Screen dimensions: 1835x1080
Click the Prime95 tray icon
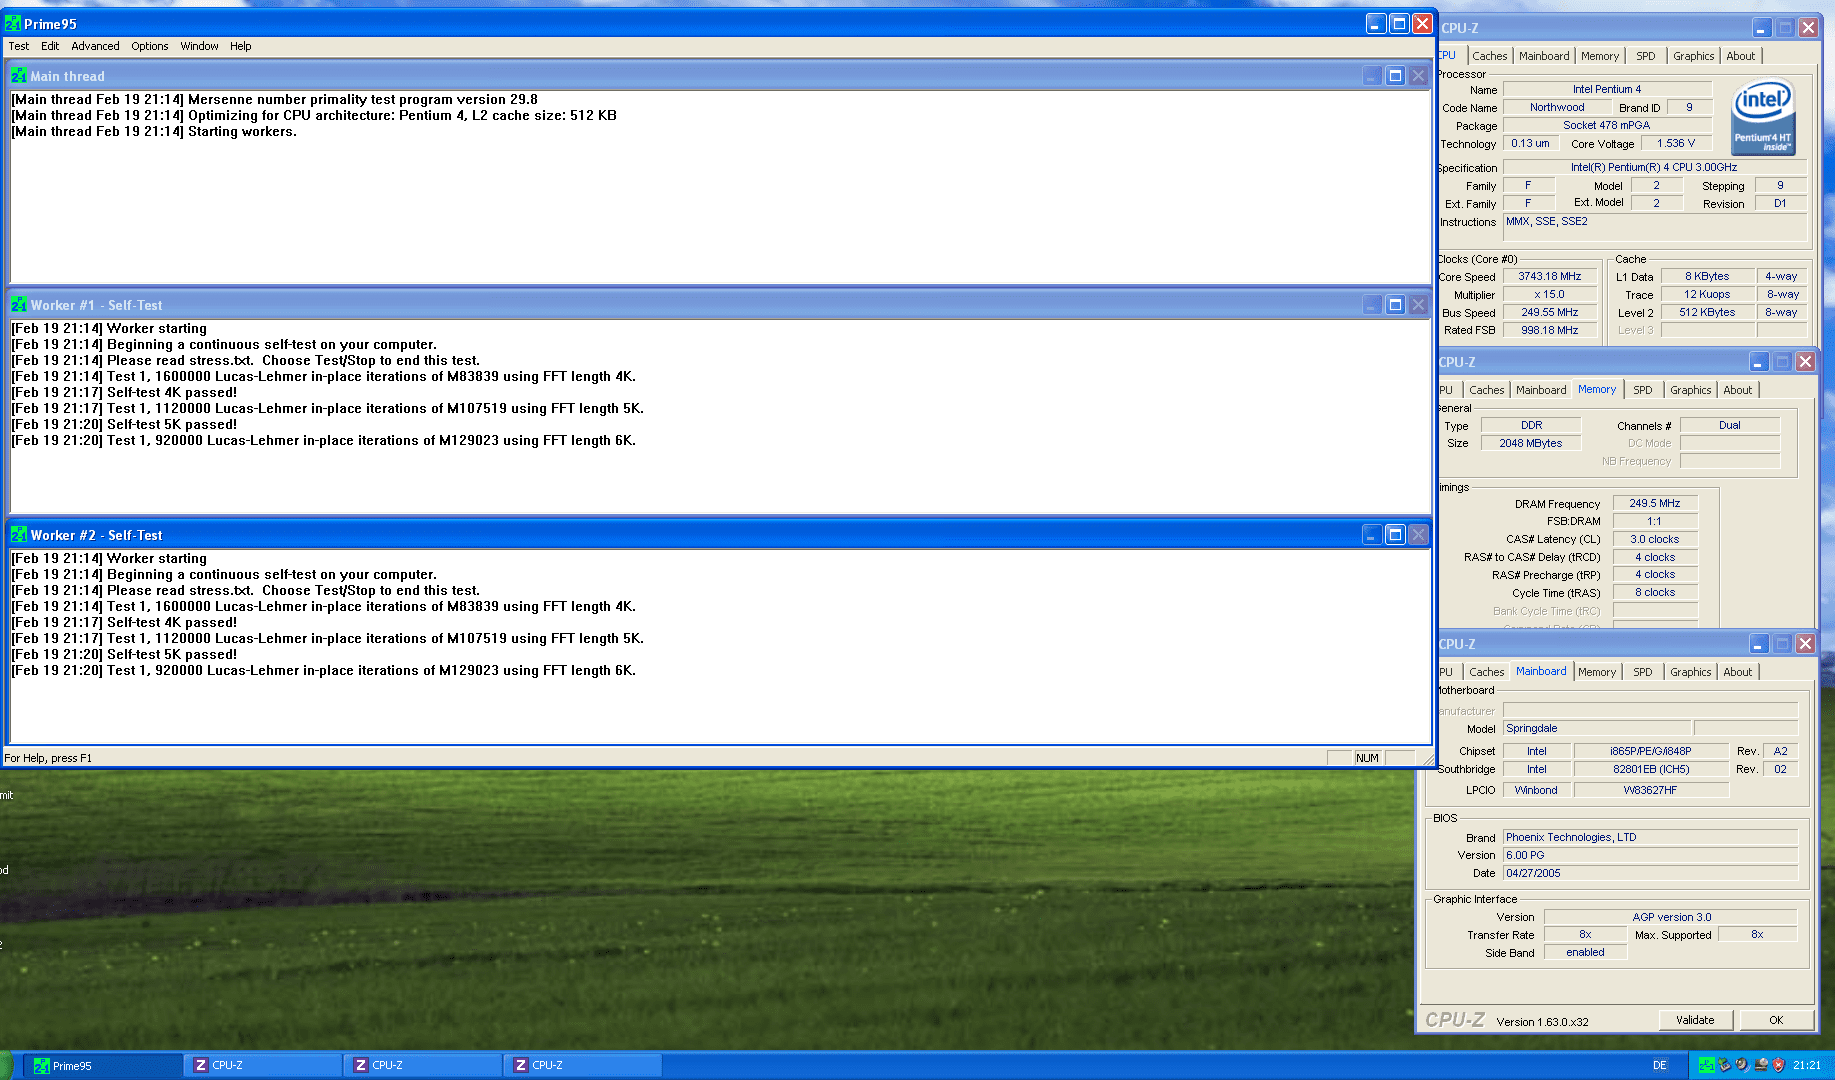(x=1707, y=1066)
